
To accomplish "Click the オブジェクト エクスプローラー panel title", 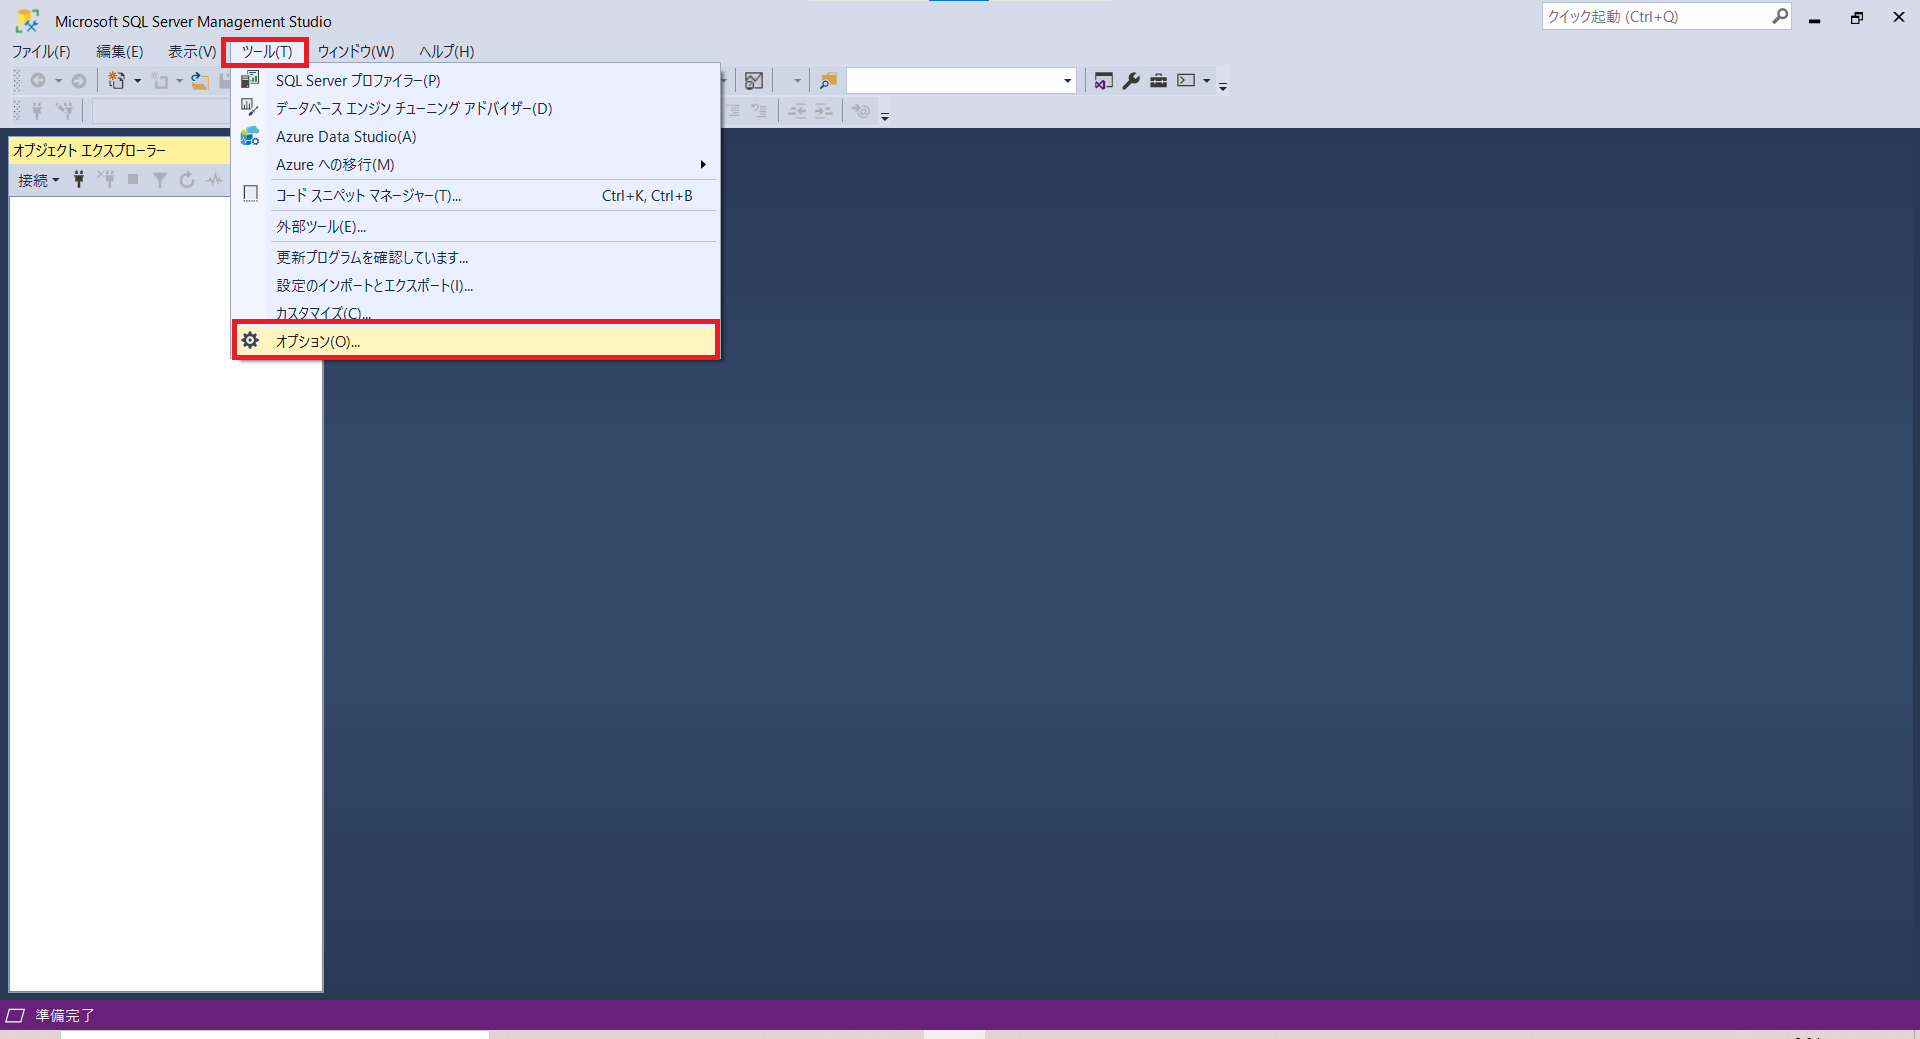I will (x=89, y=151).
